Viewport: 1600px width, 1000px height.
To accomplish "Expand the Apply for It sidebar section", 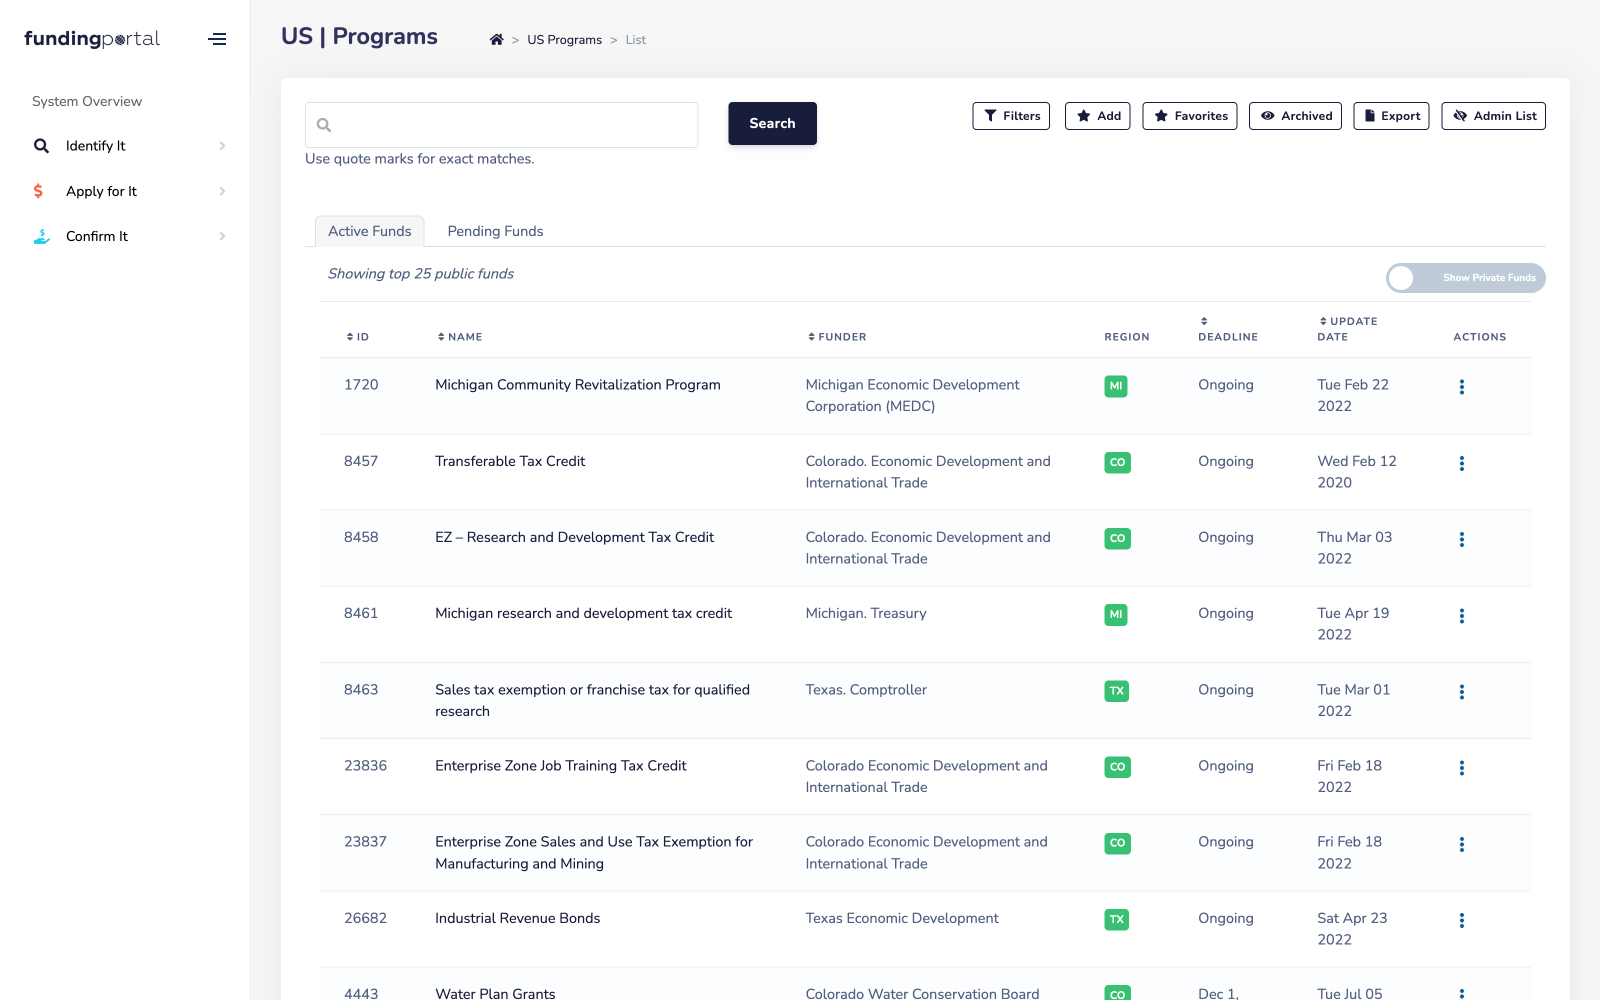I will 222,190.
